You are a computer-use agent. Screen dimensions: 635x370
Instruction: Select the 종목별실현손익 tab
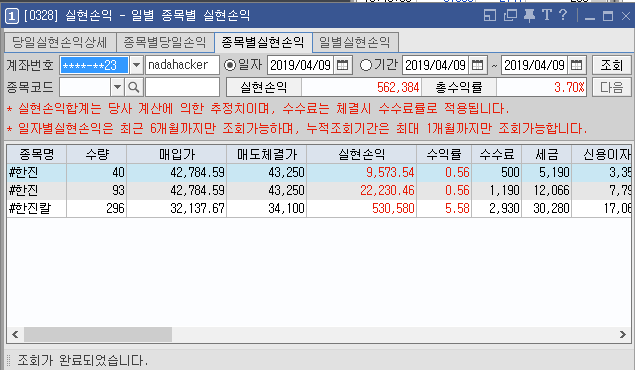click(263, 42)
